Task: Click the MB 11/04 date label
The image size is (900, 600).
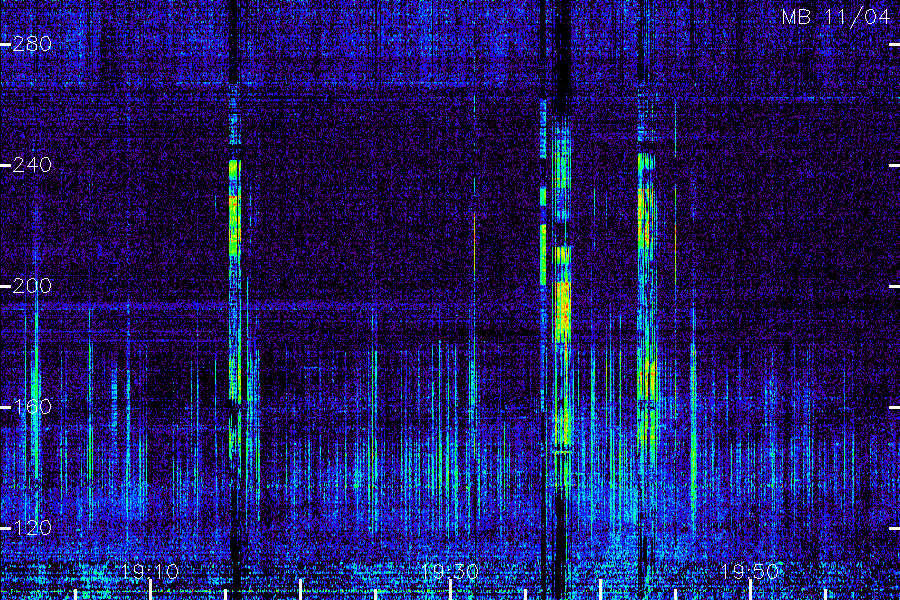Action: click(x=836, y=17)
